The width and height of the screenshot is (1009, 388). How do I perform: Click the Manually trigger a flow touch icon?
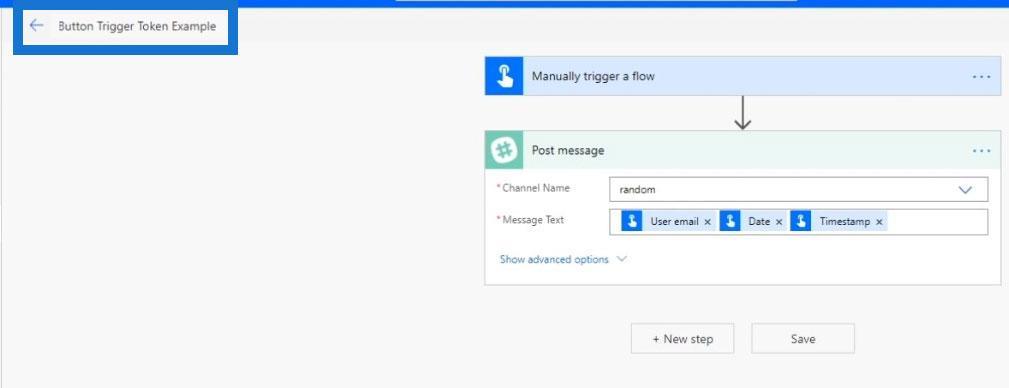[504, 76]
